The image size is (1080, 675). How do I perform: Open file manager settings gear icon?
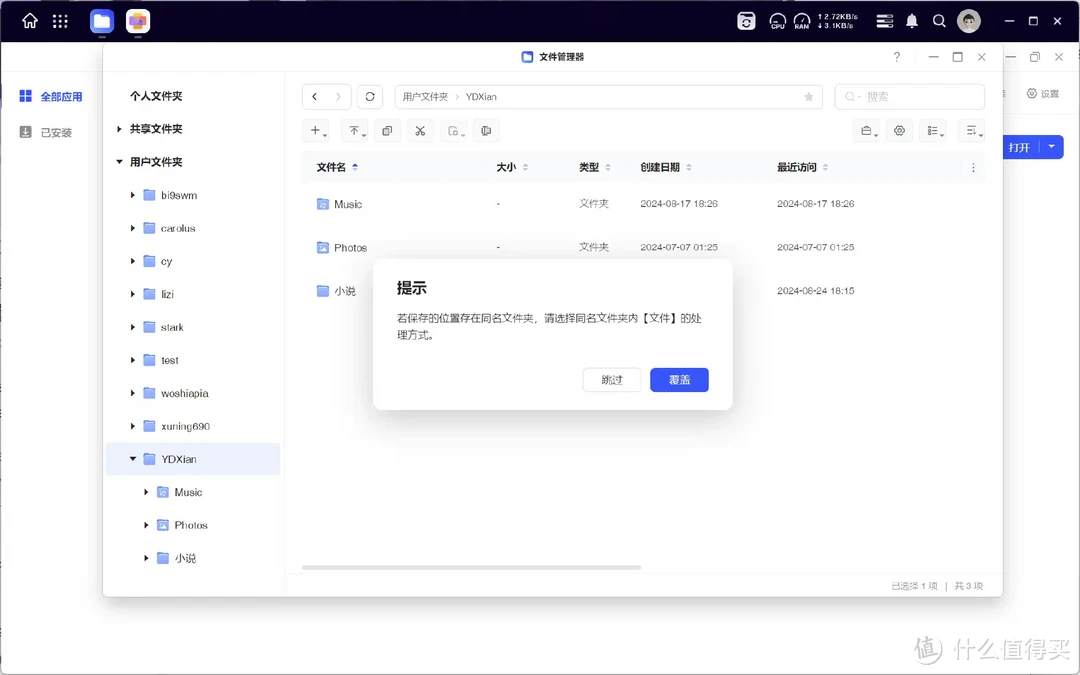899,131
